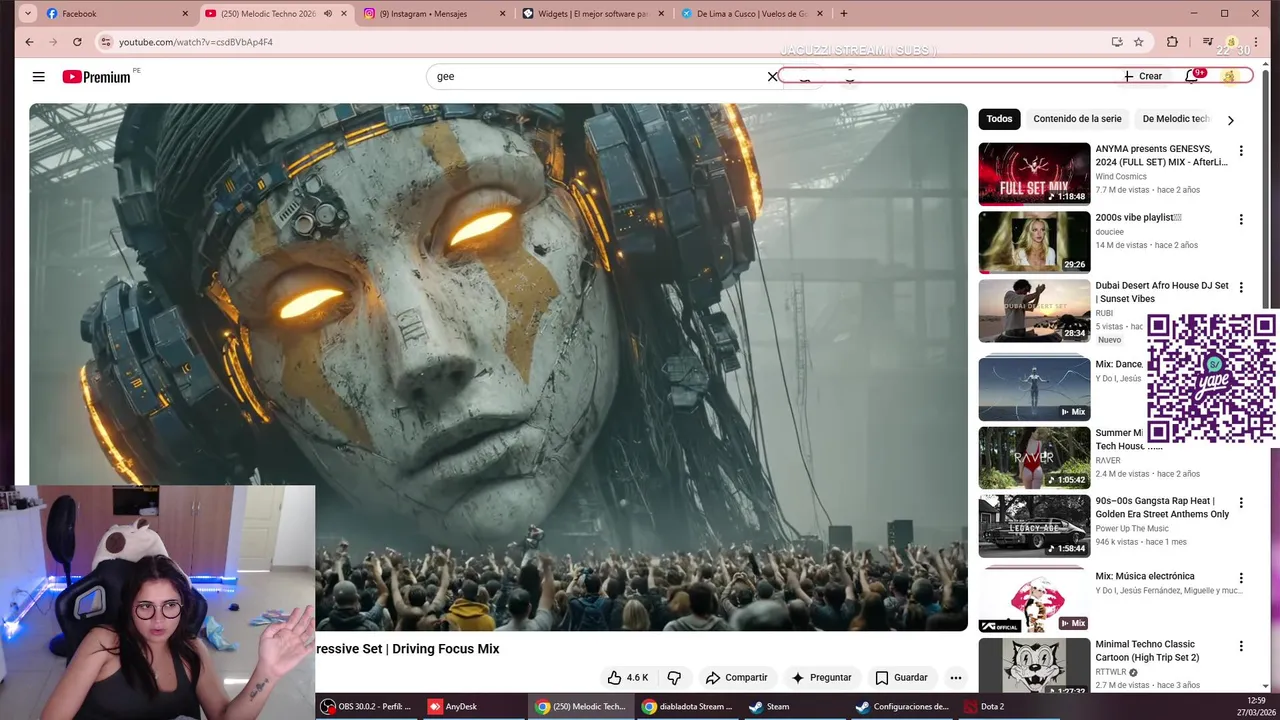Open options for Minimal Techno Cartoon
The width and height of the screenshot is (1280, 720).
click(1241, 646)
